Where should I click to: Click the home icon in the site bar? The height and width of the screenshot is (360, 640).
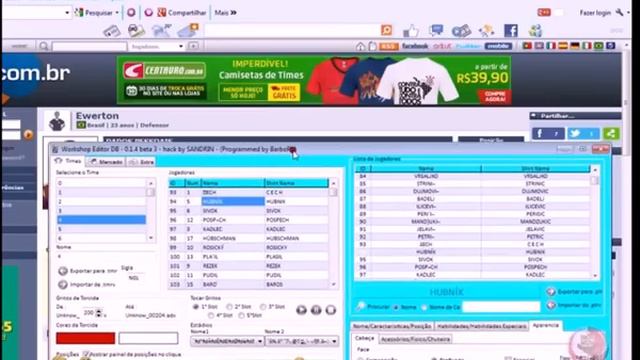[360, 46]
